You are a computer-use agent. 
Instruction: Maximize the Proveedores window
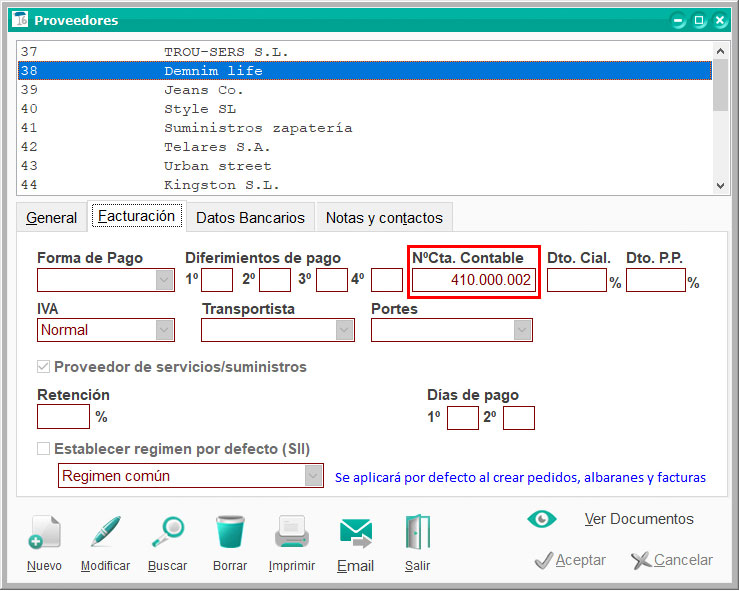[x=699, y=20]
